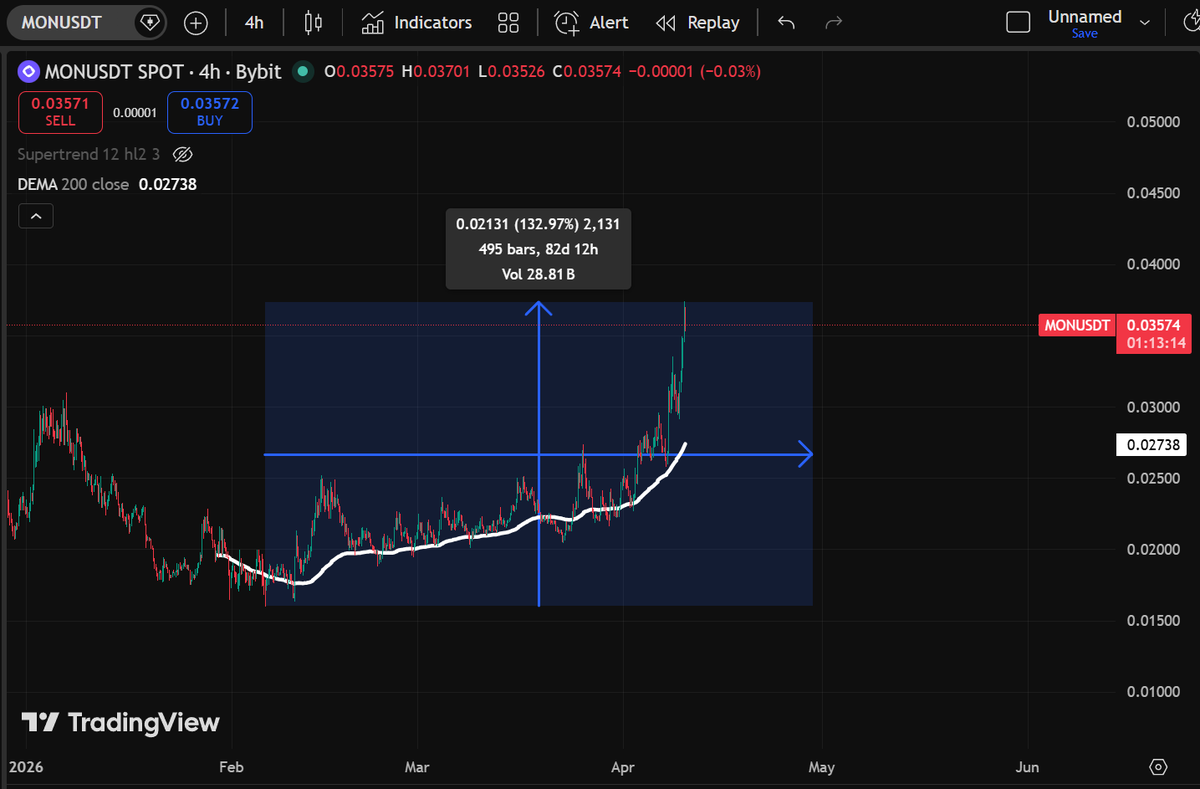This screenshot has width=1200, height=789.
Task: Click the MONUSDT symbol logo icon
Action: coord(27,72)
